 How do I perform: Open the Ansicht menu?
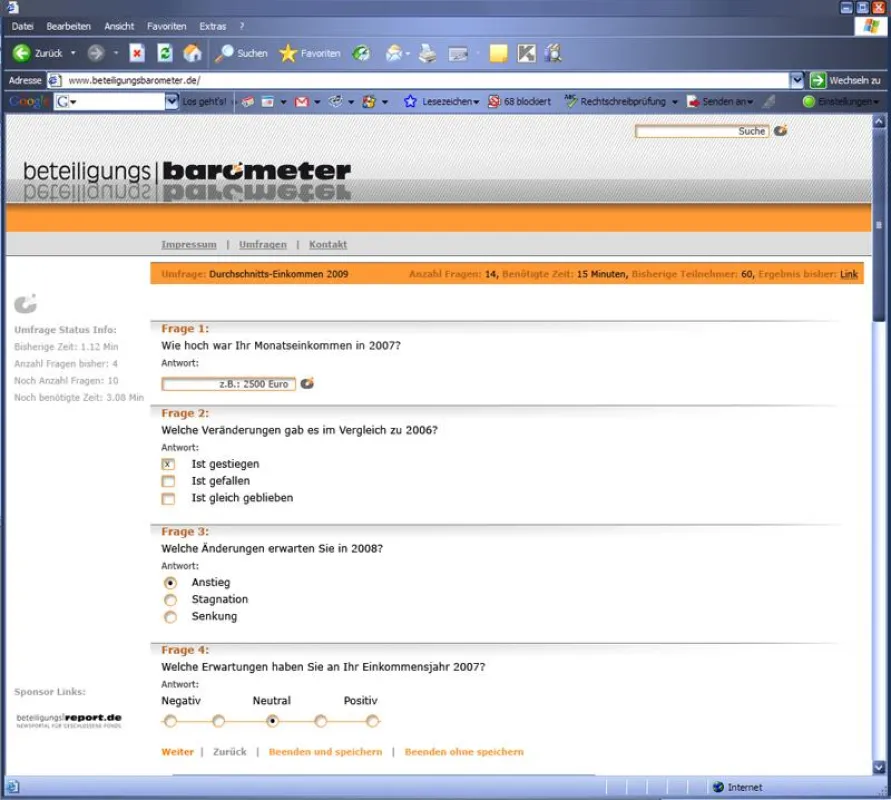point(119,26)
